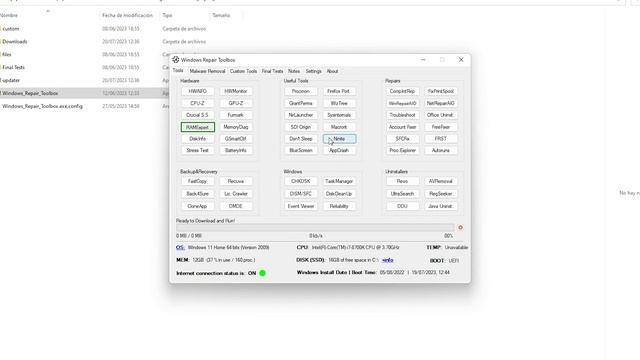This screenshot has width=640, height=360.
Task: Run the CHKDSK button
Action: 301,181
